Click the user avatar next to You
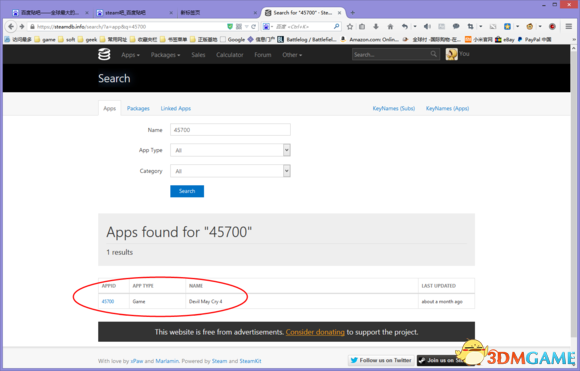Image resolution: width=580 pixels, height=371 pixels. click(x=451, y=54)
